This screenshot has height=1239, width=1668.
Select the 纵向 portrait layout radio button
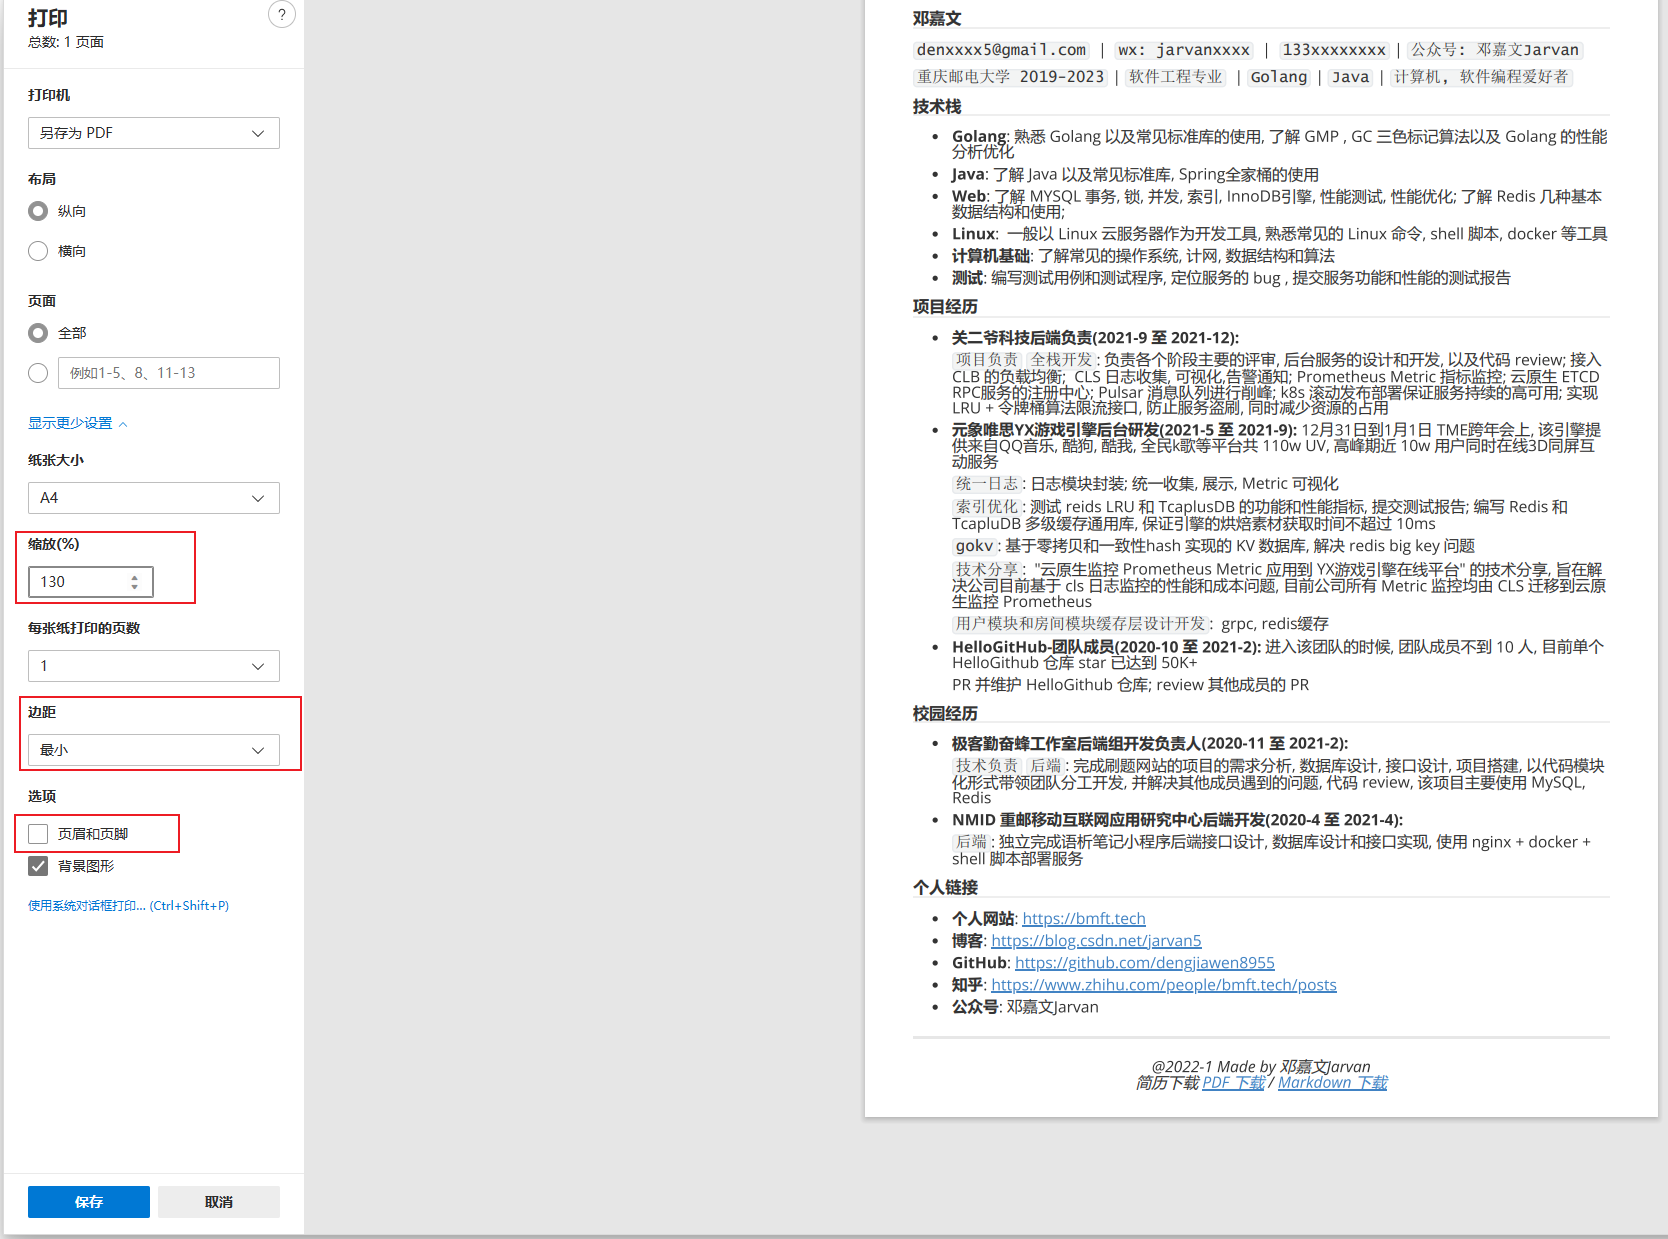pyautogui.click(x=38, y=211)
